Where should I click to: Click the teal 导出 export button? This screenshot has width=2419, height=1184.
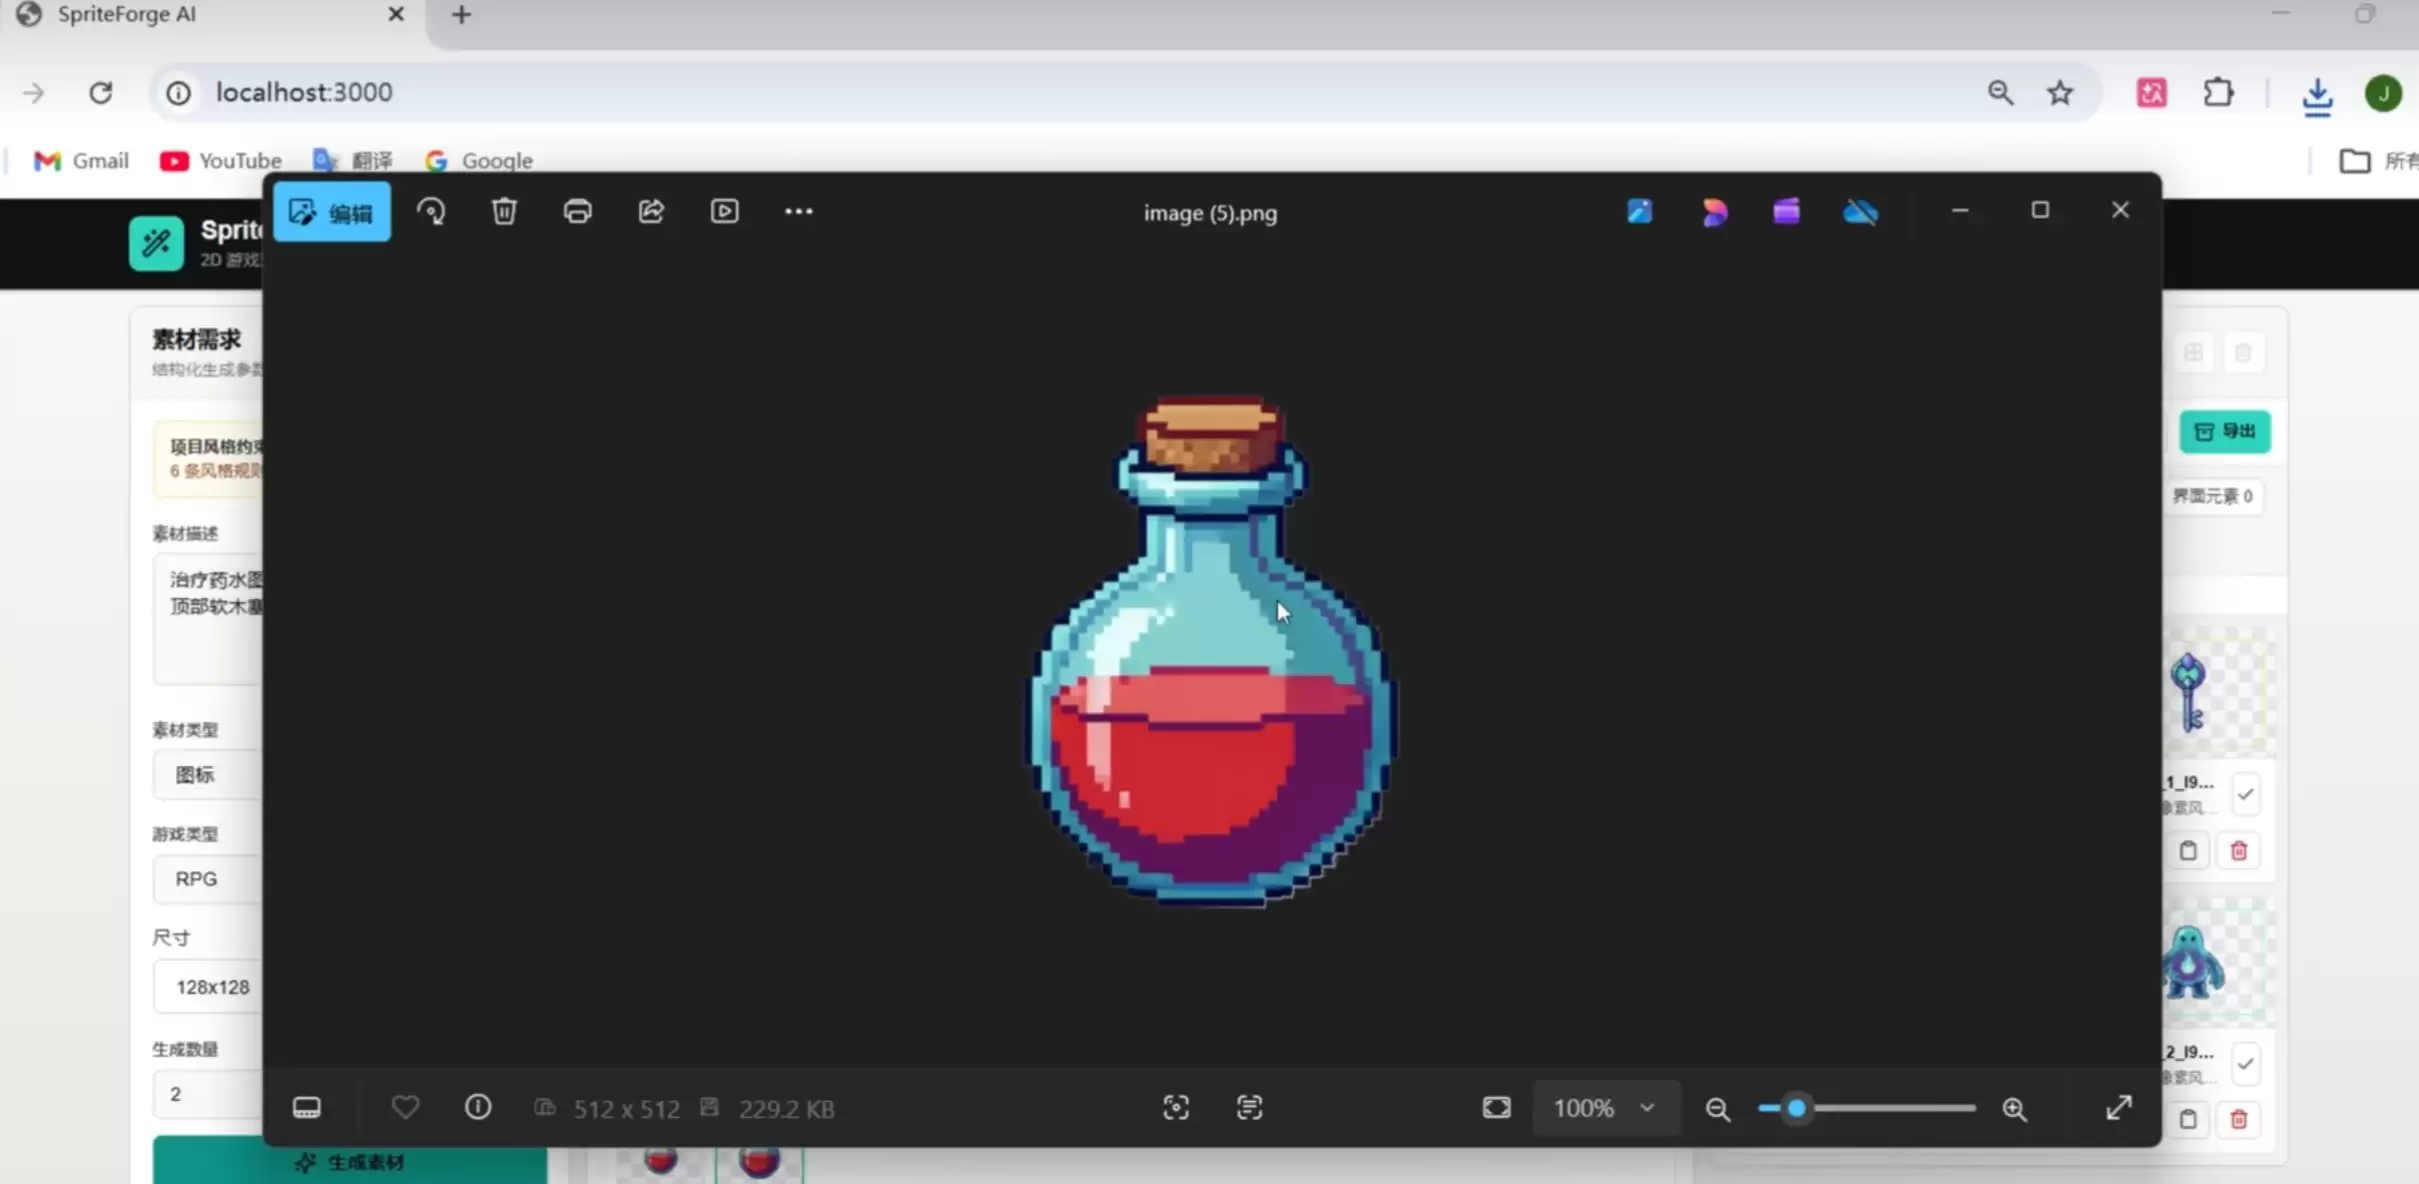click(2225, 431)
